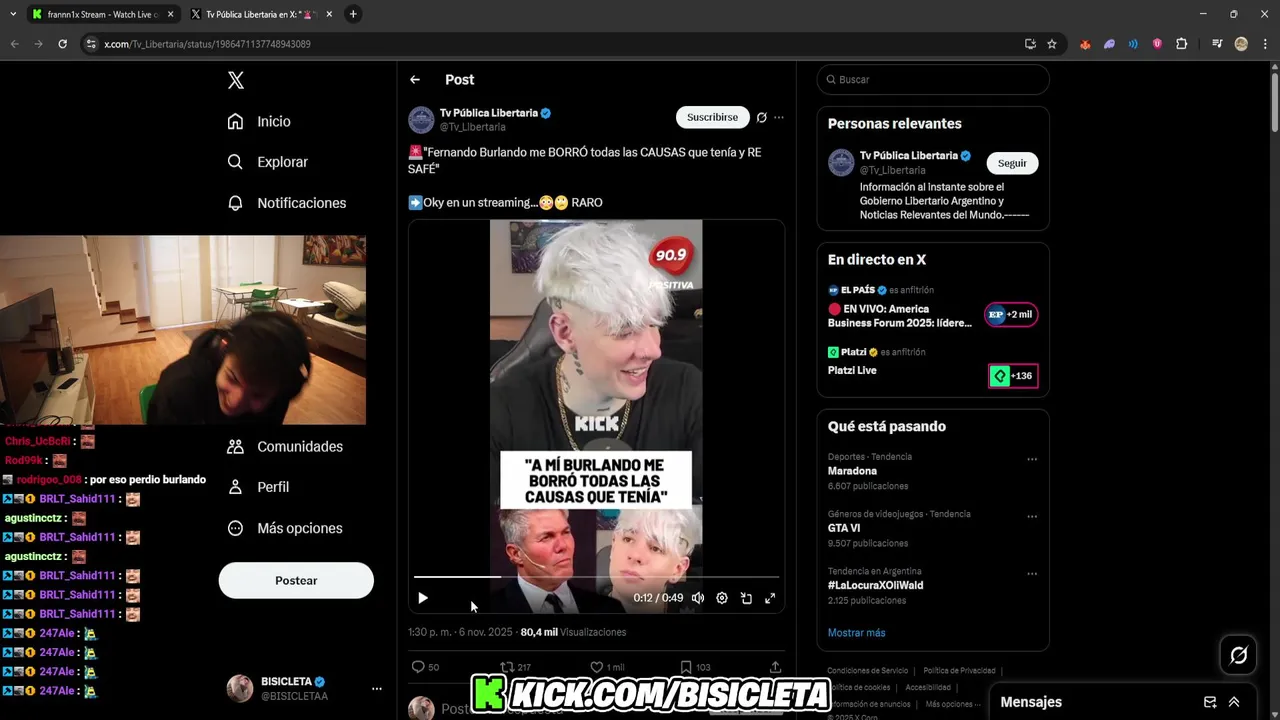Expand Más opciones menu
This screenshot has height=720, width=1280.
coord(285,528)
